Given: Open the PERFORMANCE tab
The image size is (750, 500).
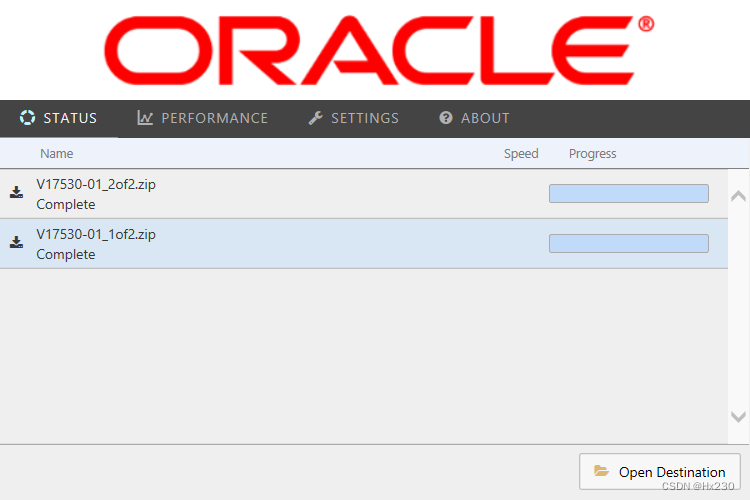Looking at the screenshot, I should point(202,118).
